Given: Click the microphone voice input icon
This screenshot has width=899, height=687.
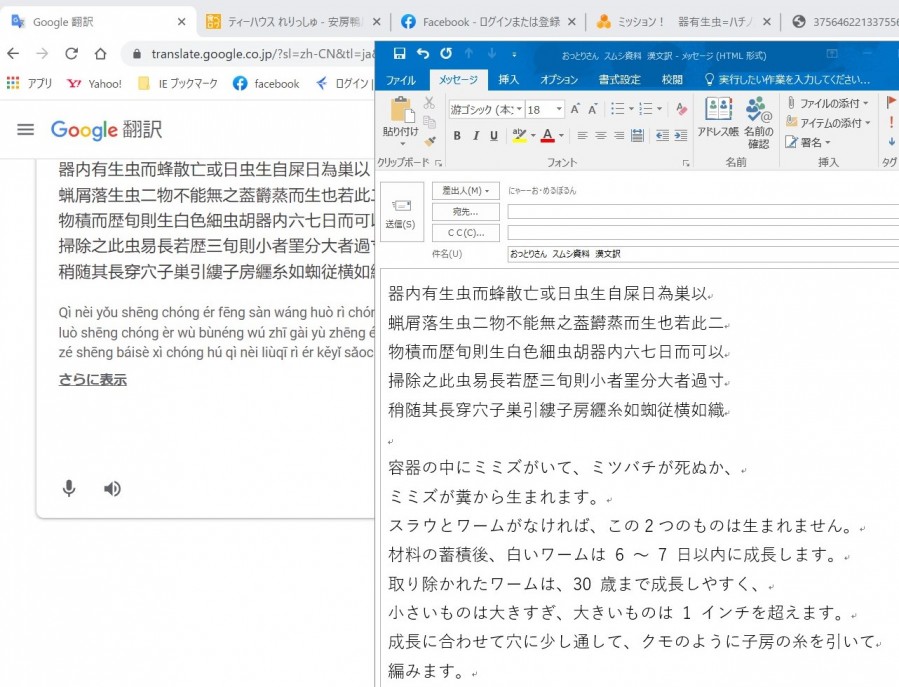Looking at the screenshot, I should (69, 488).
